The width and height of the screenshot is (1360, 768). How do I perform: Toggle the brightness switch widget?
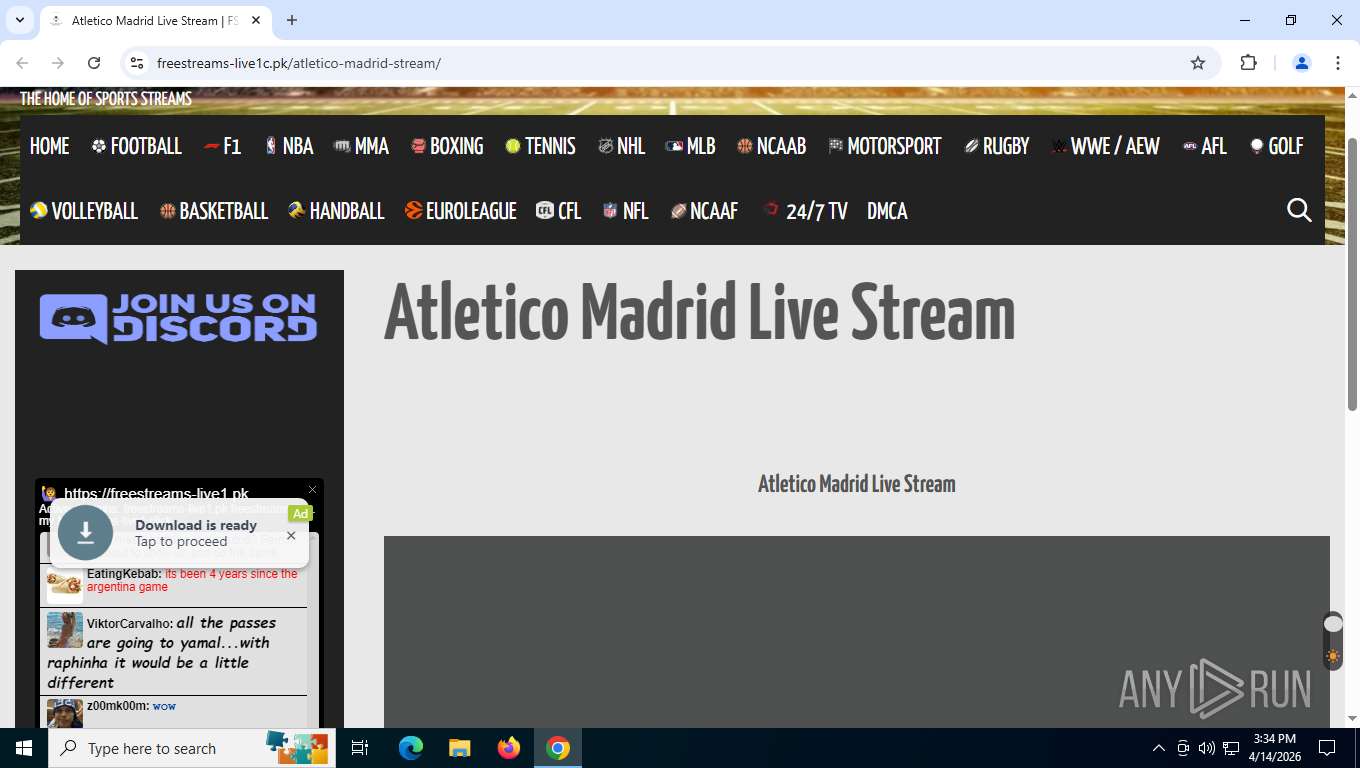(1333, 640)
